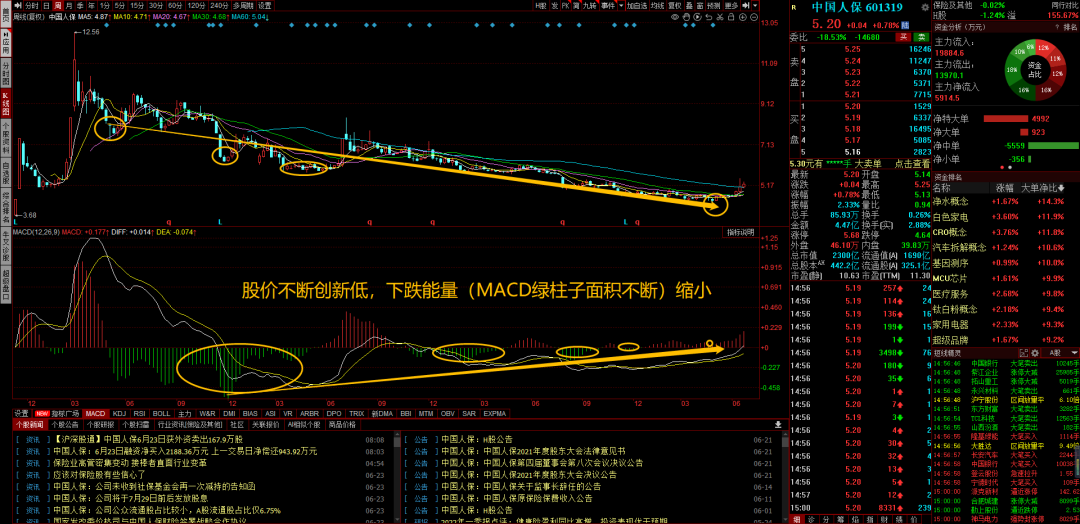Click the question mark help icon in 资金分析
The width and height of the screenshot is (1080, 524).
(1057, 28)
